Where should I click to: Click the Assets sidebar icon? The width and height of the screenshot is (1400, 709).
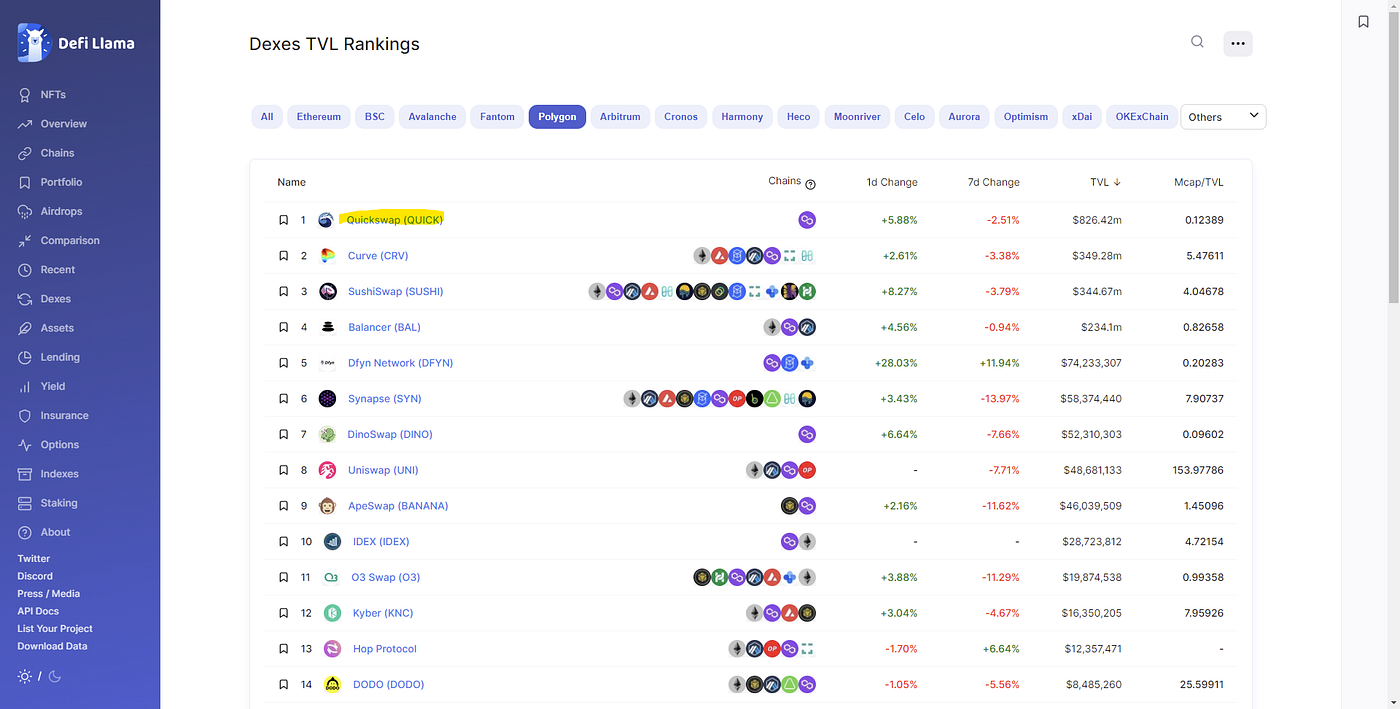click(25, 328)
